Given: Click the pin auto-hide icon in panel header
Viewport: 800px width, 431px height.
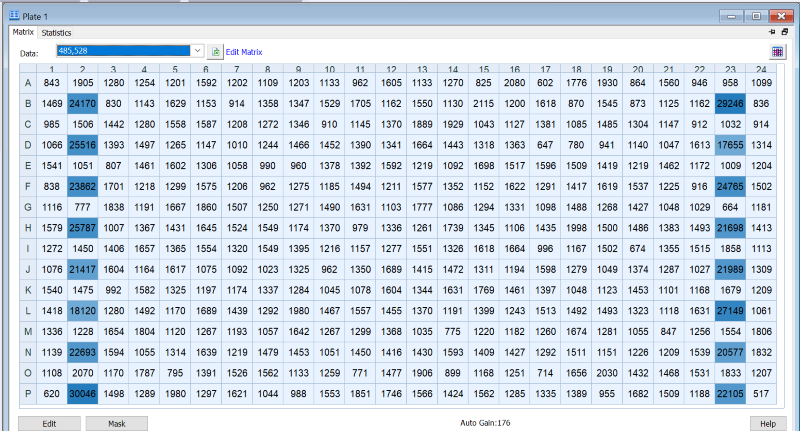Looking at the screenshot, I should (770, 32).
